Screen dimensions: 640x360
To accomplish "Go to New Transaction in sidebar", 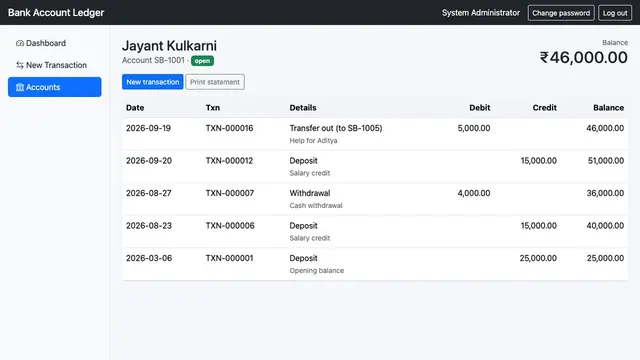I will coord(55,65).
